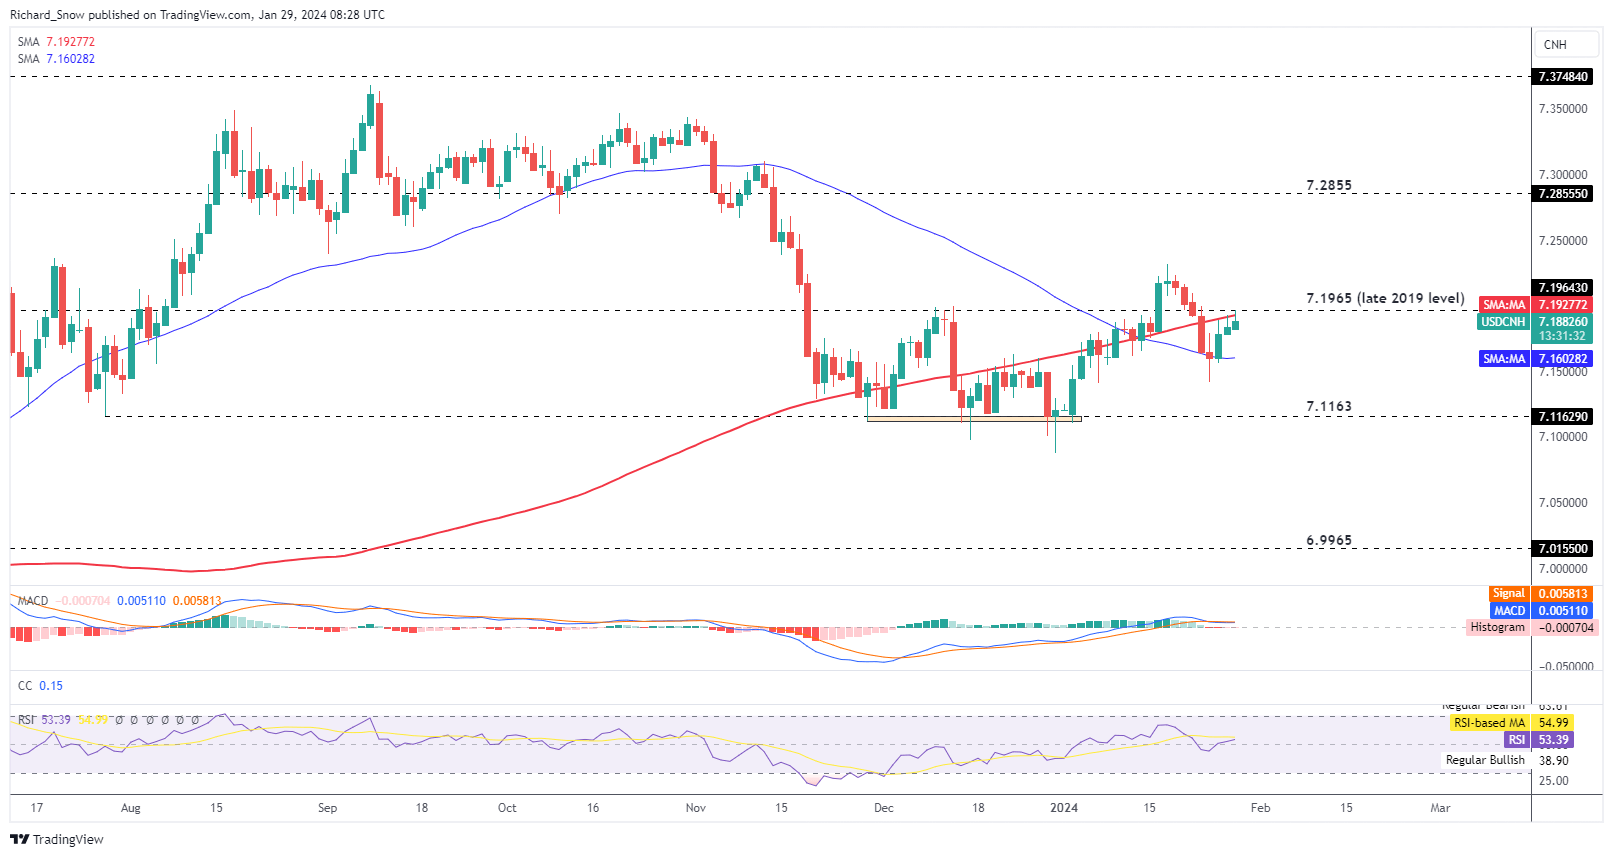Click the 7.250000 price axis label
Viewport: 1613px width, 857px height.
click(x=1562, y=241)
